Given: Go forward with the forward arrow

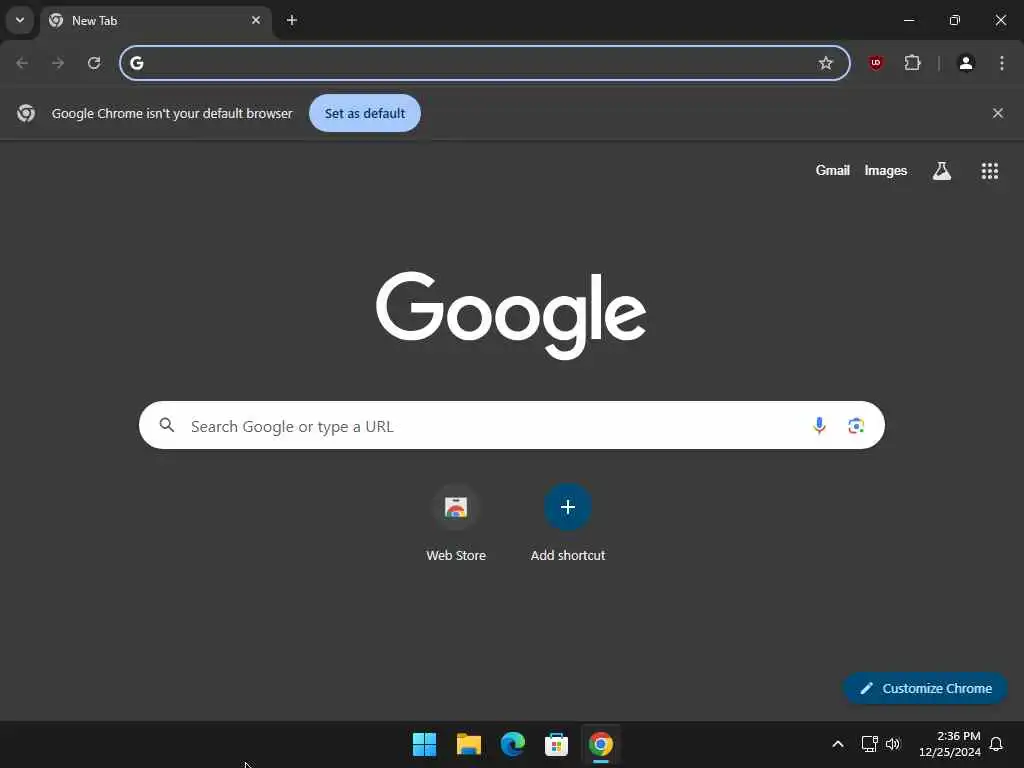Looking at the screenshot, I should point(58,63).
